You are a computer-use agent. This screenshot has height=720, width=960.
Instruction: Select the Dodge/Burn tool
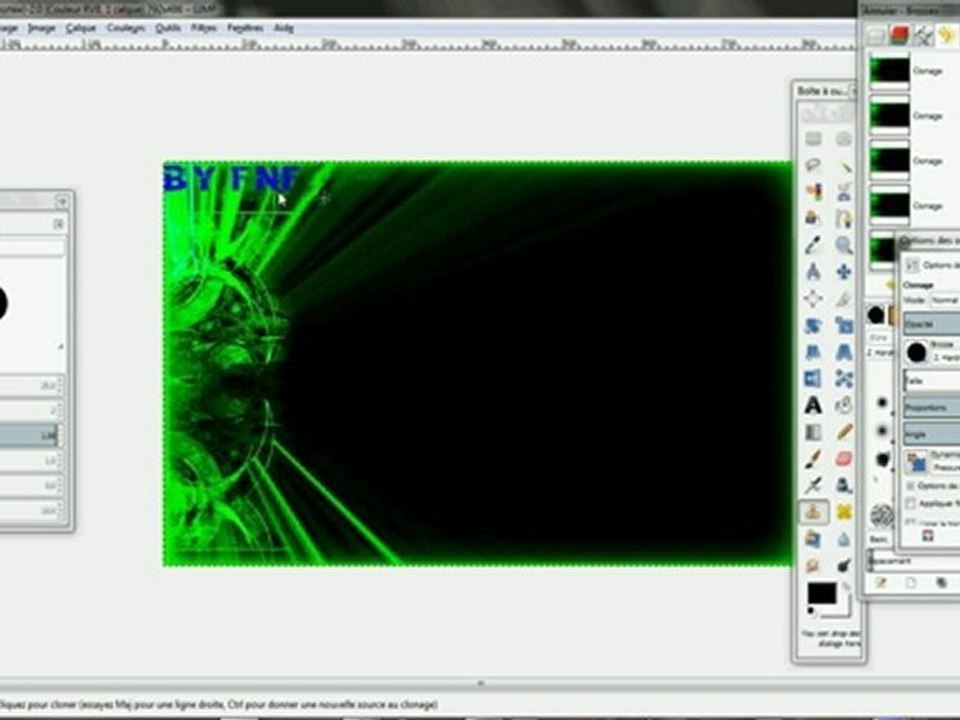(x=844, y=565)
